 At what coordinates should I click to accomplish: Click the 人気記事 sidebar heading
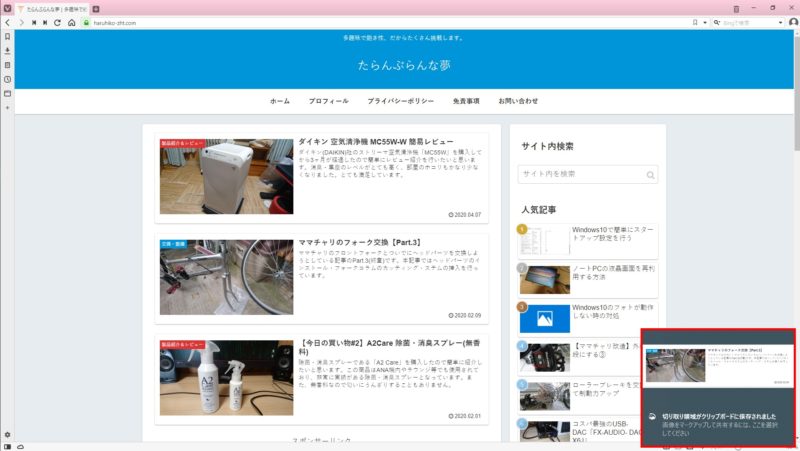point(539,210)
